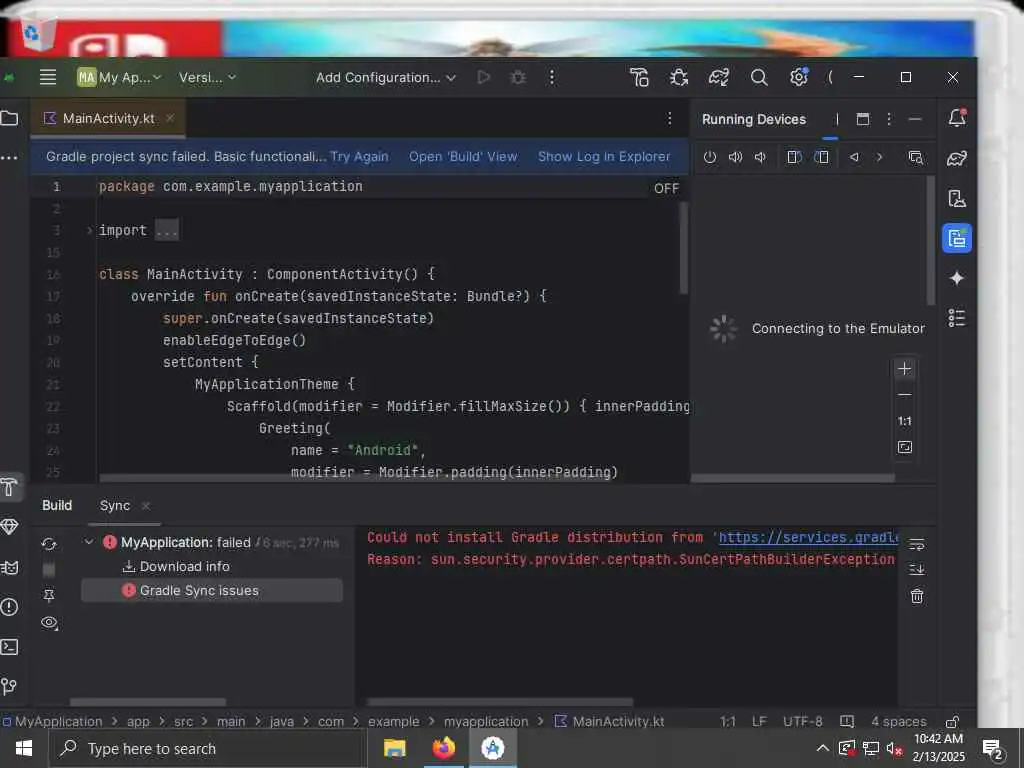Open the main hamburger menu
This screenshot has height=768, width=1024.
(x=48, y=77)
